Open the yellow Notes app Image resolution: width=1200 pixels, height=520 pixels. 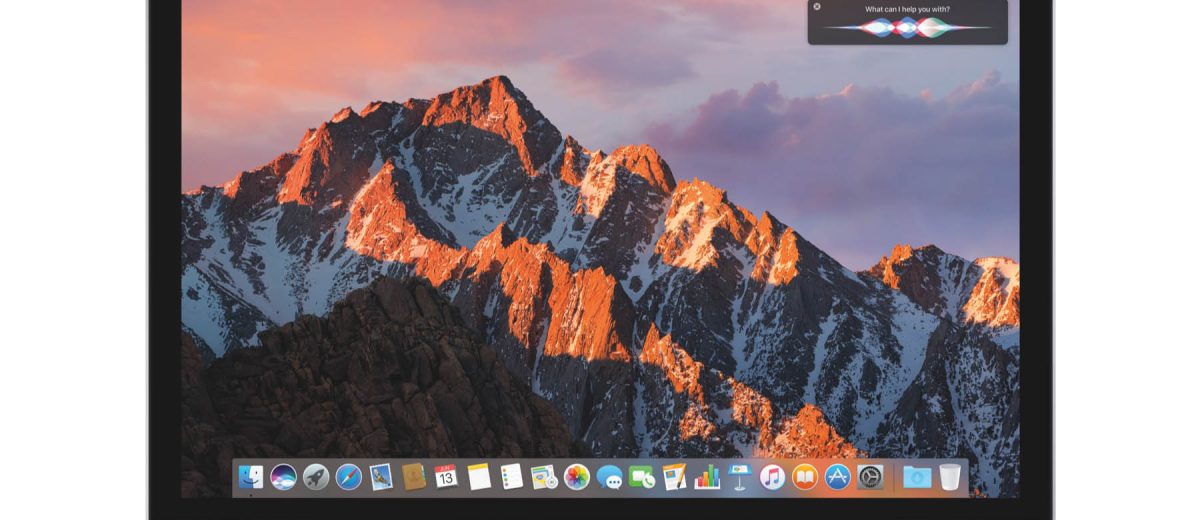tap(479, 477)
